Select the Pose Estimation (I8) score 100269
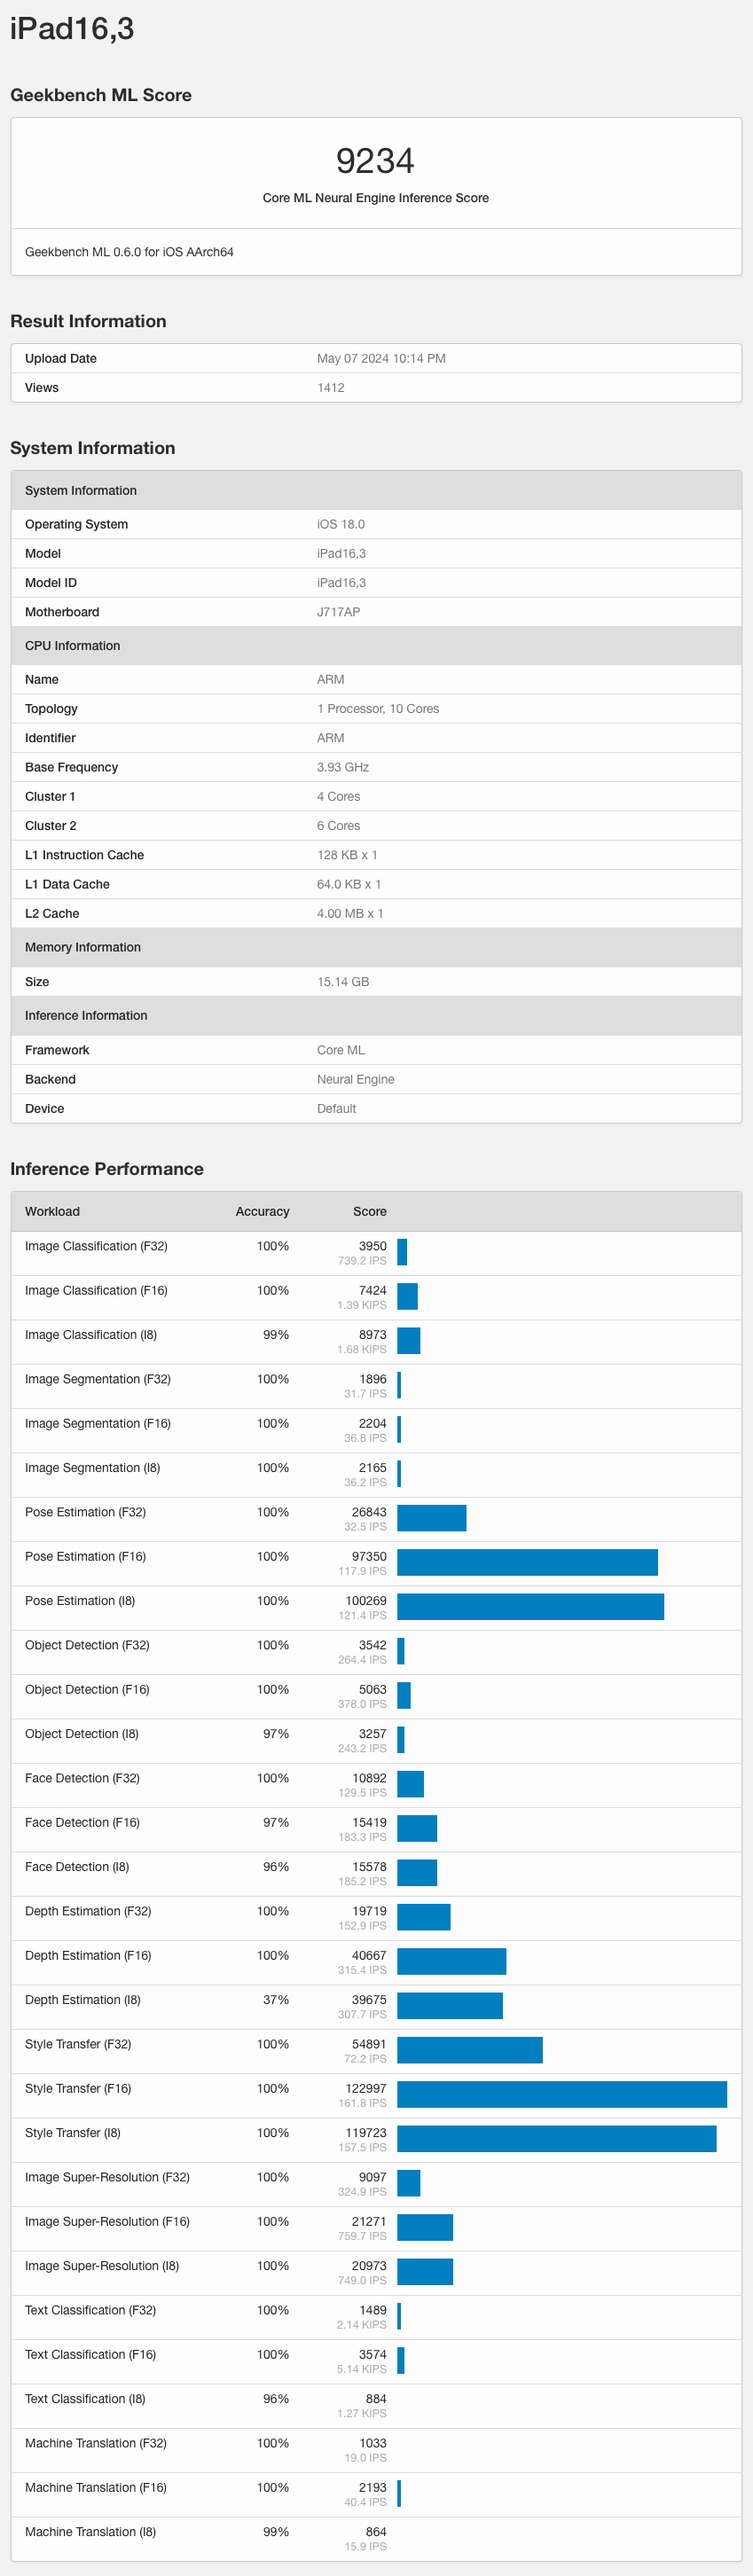The image size is (753, 2576). tap(366, 1601)
